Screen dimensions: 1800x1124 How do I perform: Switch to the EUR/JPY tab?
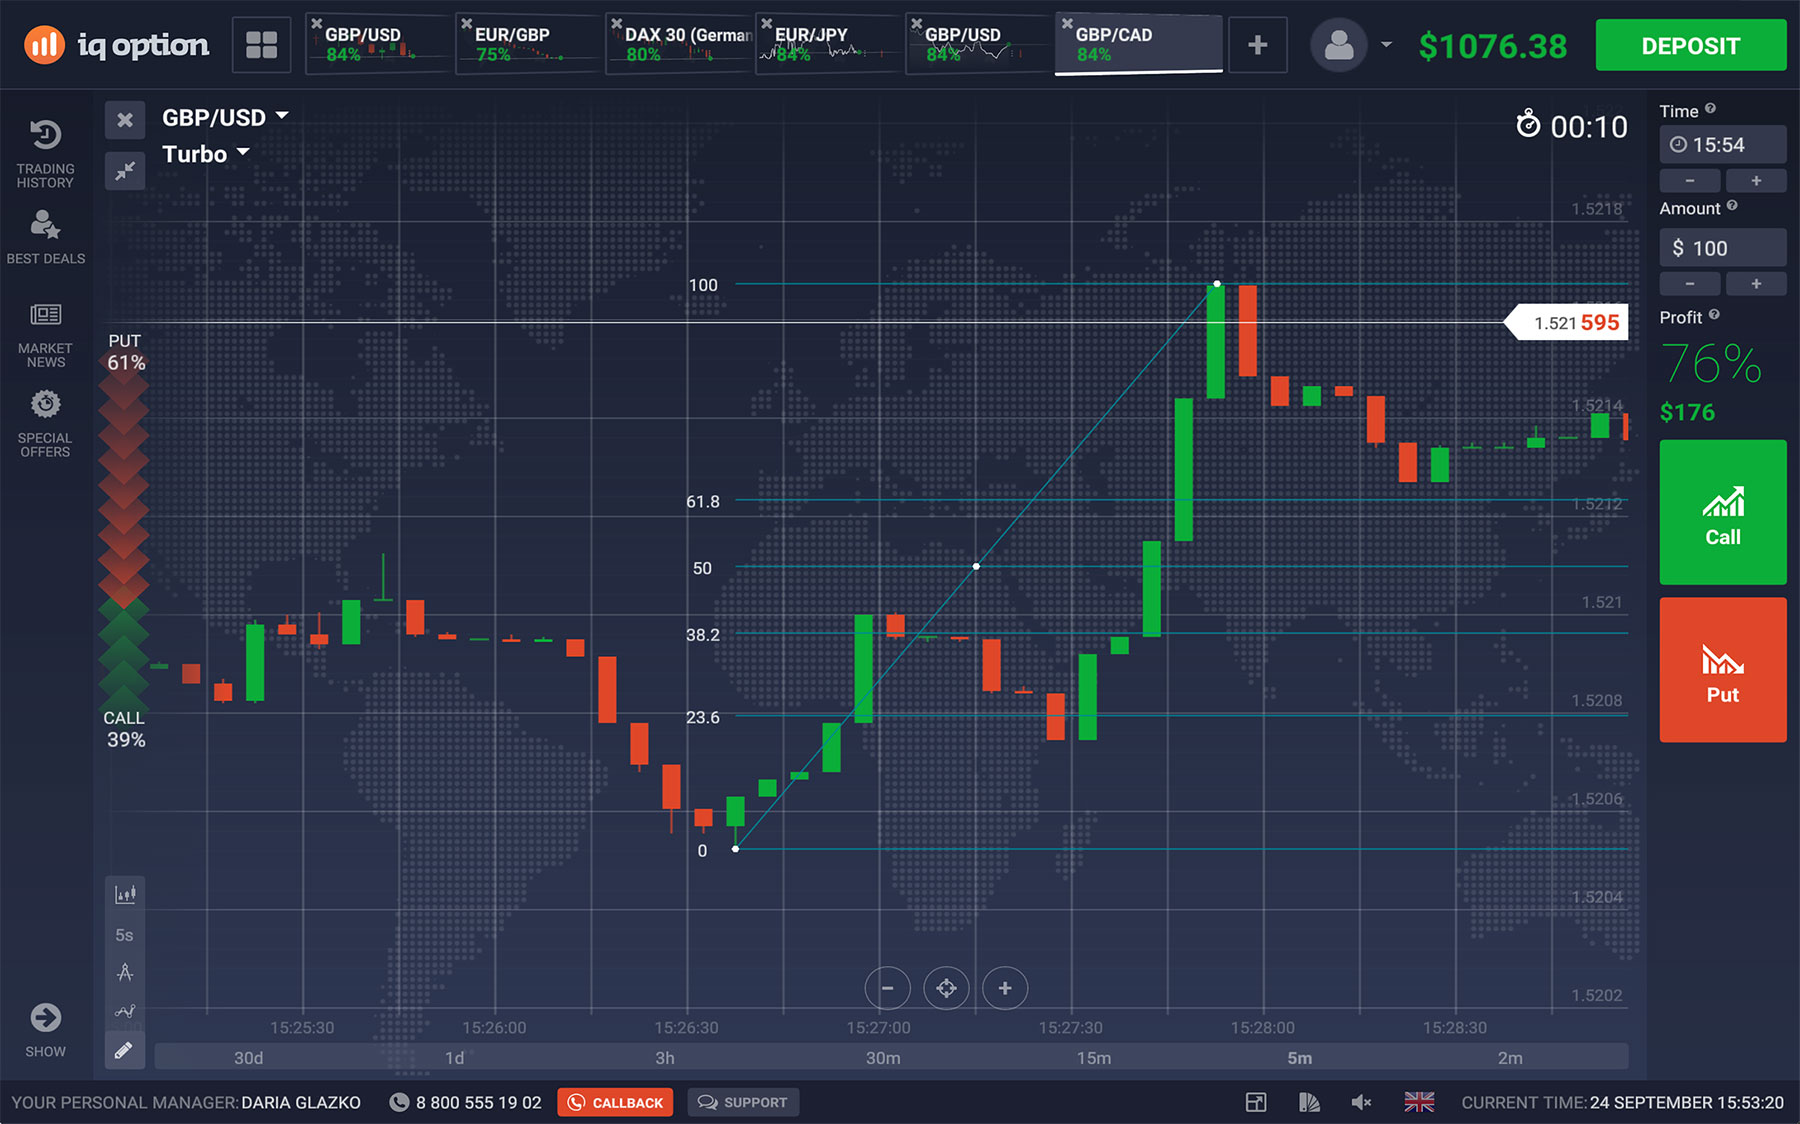(x=828, y=44)
